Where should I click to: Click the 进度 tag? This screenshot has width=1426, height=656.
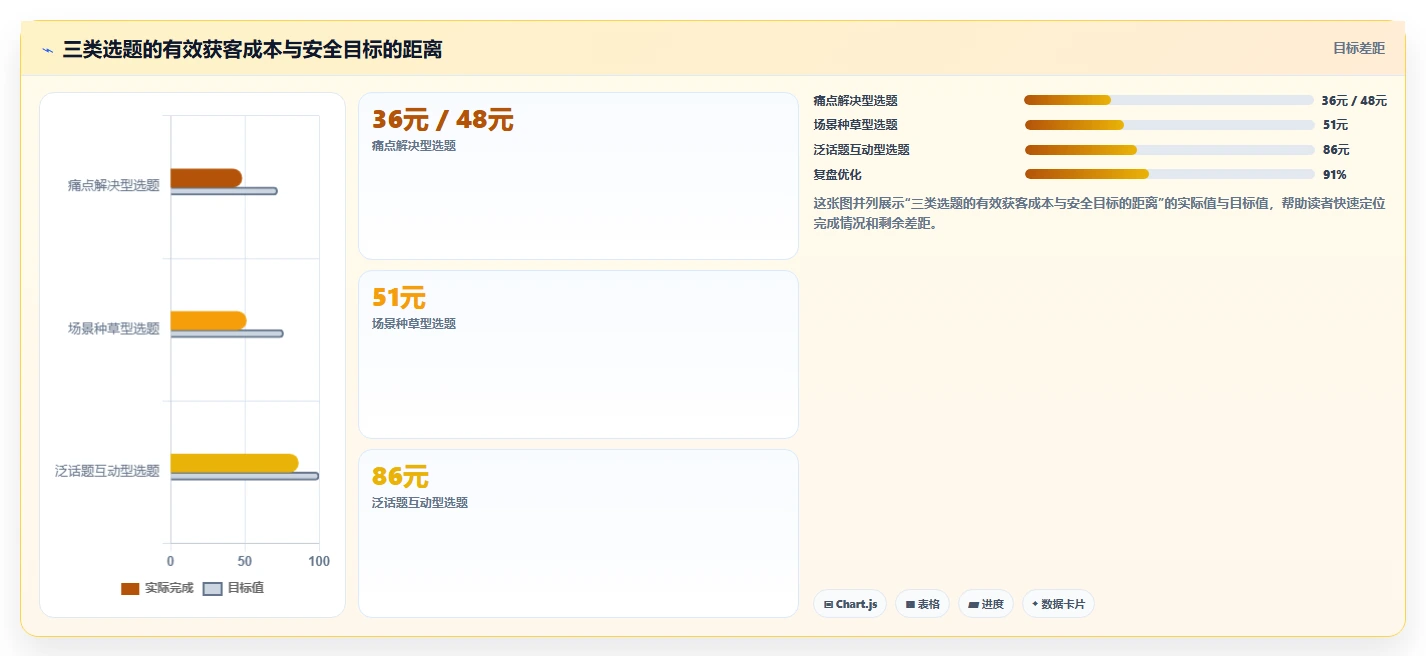pyautogui.click(x=986, y=604)
